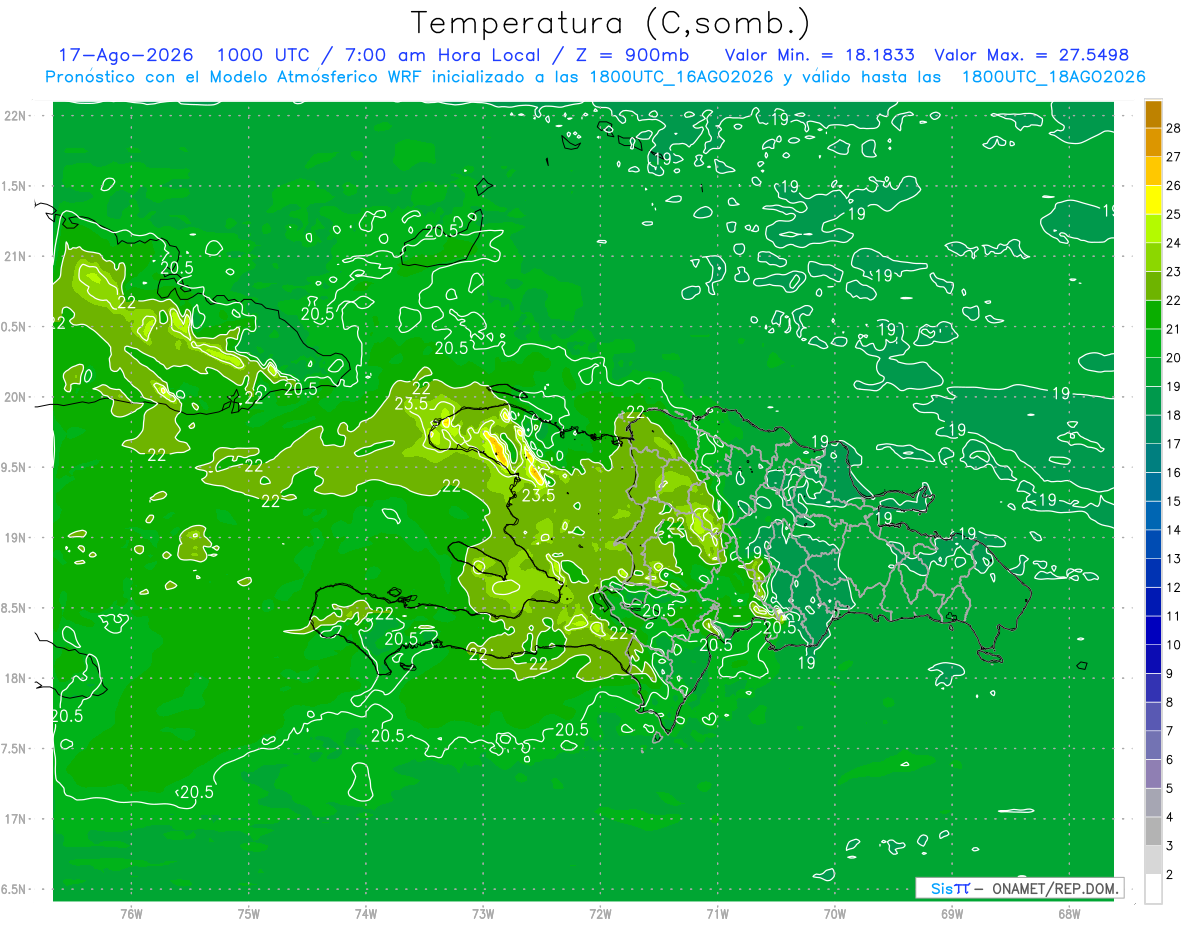The height and width of the screenshot is (927, 1200).
Task: Click the "75W" longitude axis label
Action: (x=248, y=913)
